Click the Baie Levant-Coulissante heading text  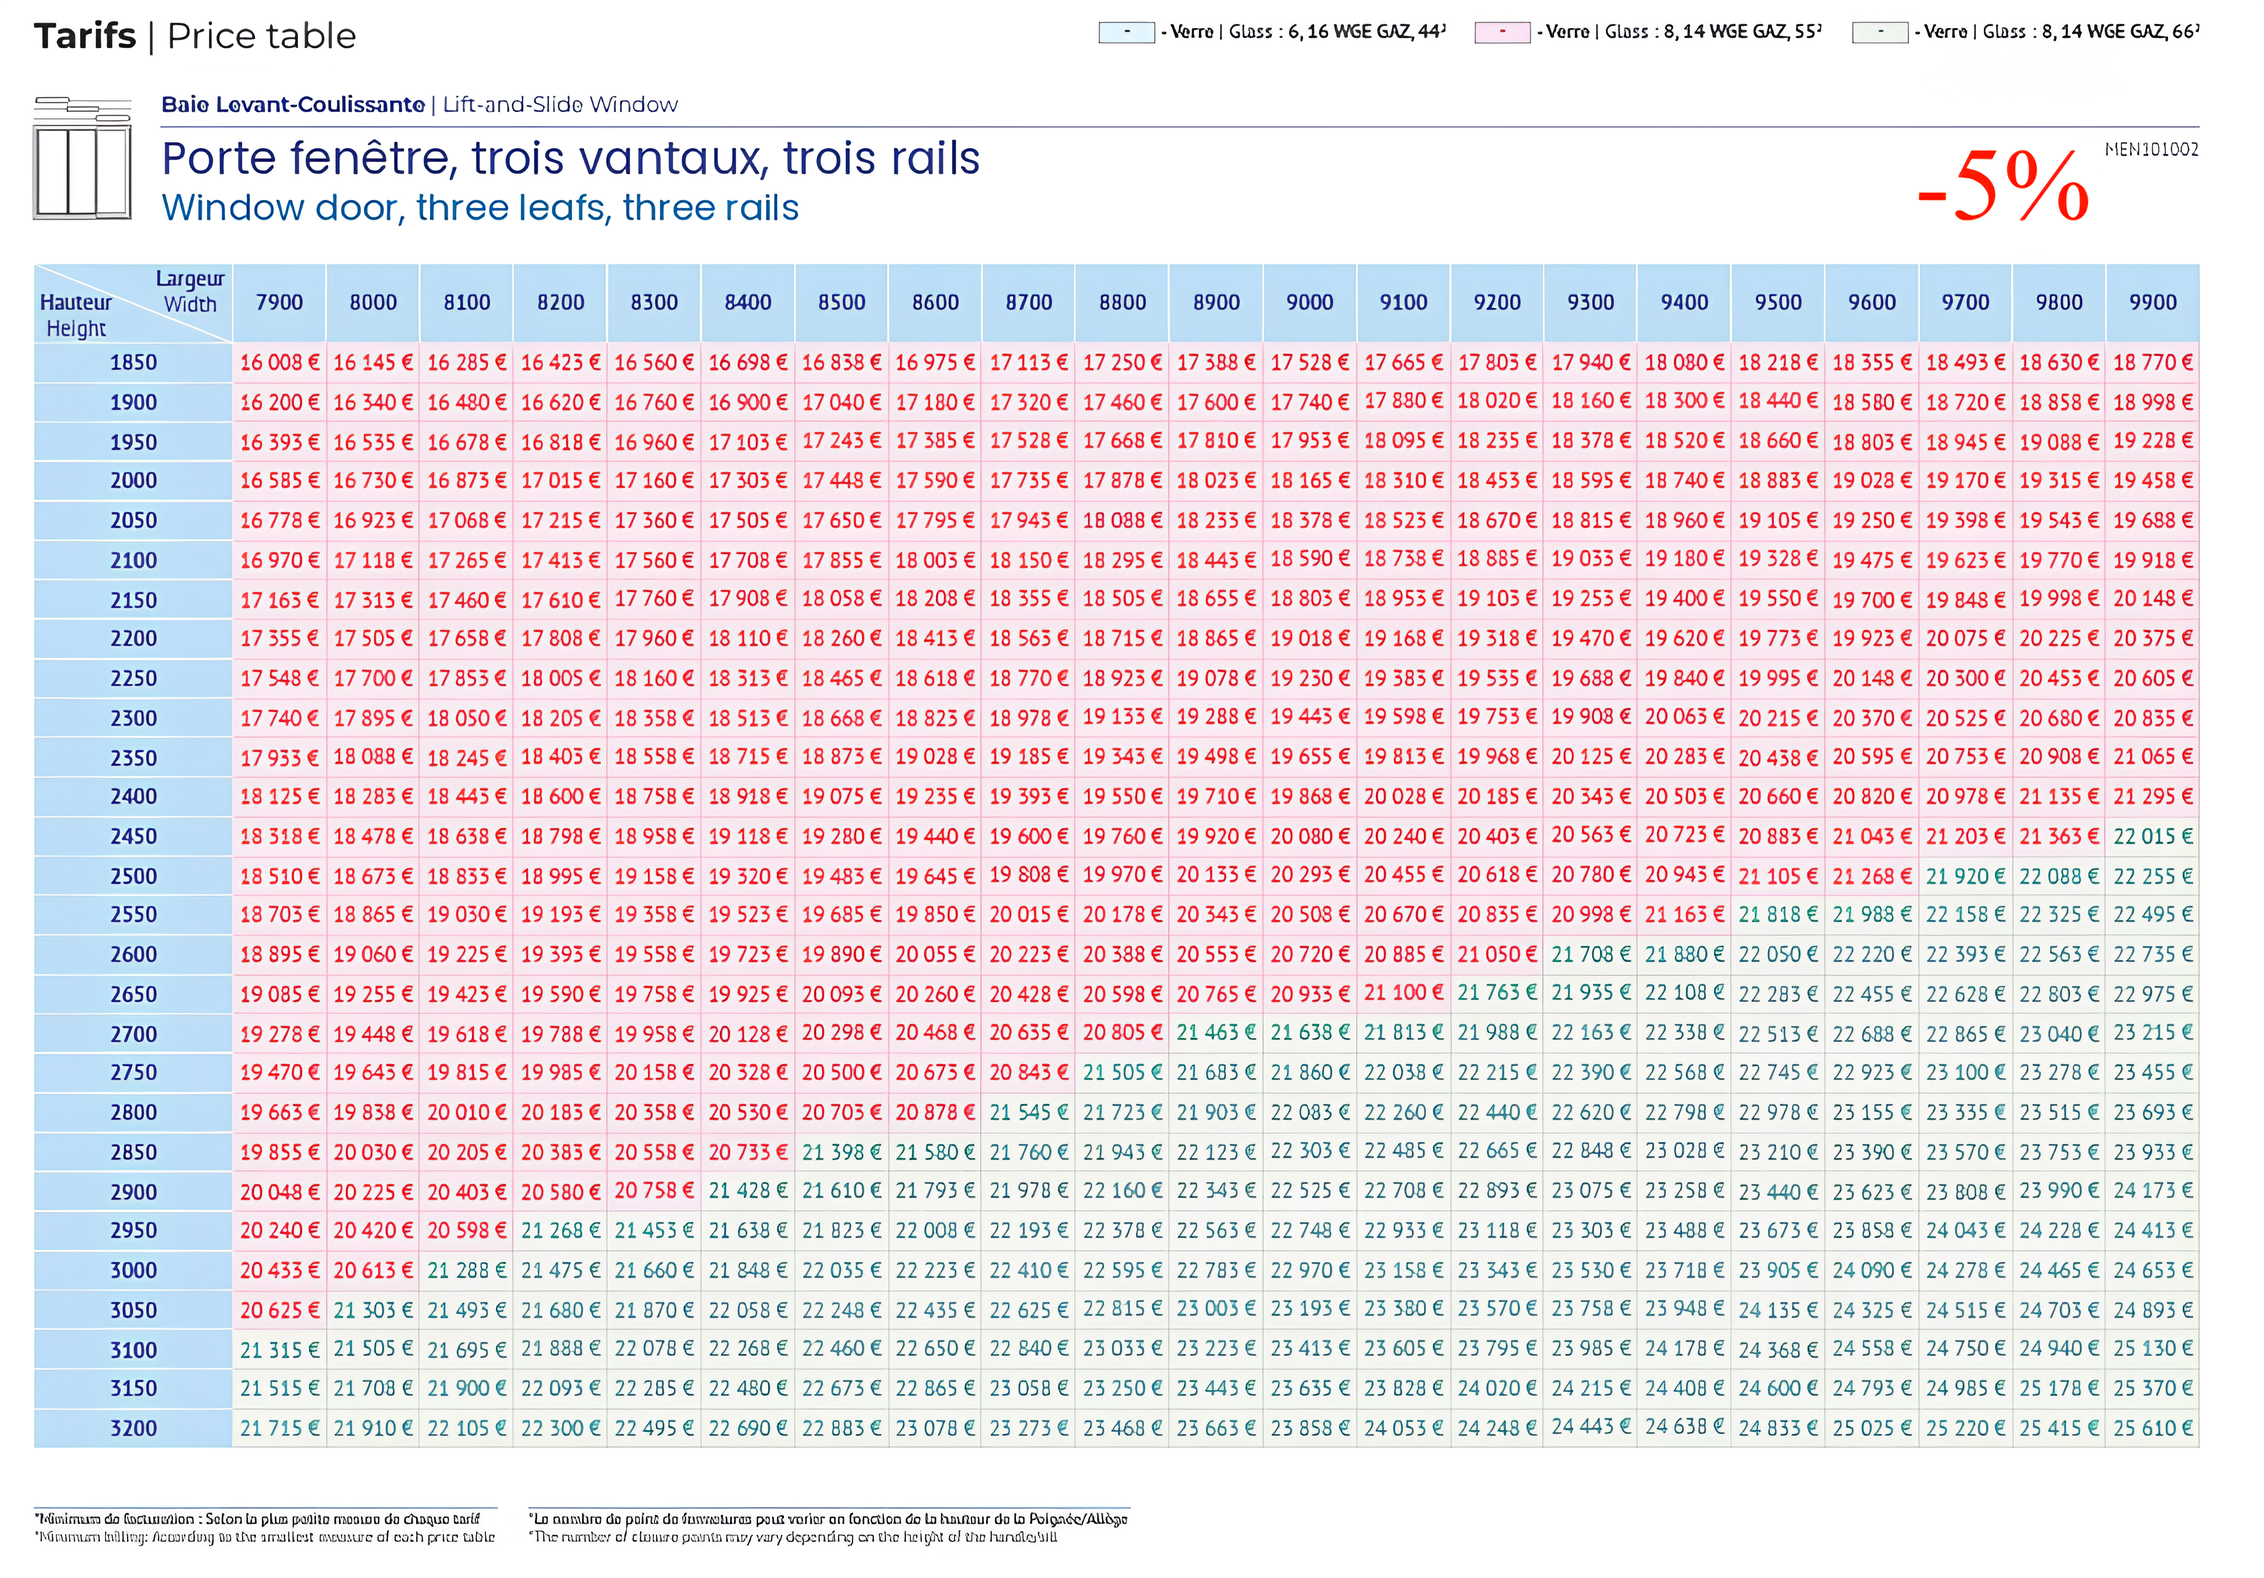tap(293, 105)
